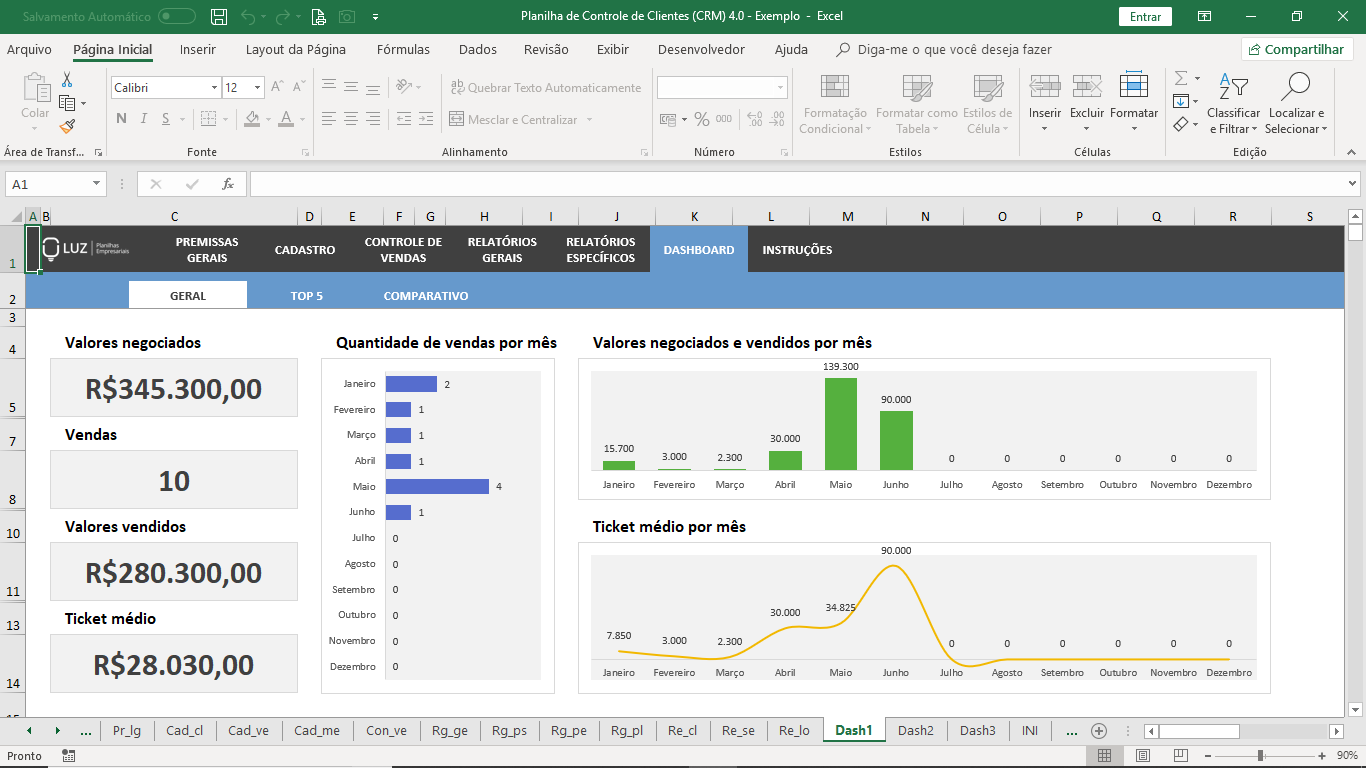1366x768 pixels.
Task: Switch to the Dados tab
Action: [x=478, y=49]
